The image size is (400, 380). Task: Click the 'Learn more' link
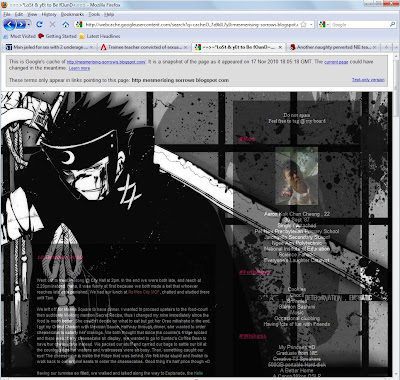[79, 68]
